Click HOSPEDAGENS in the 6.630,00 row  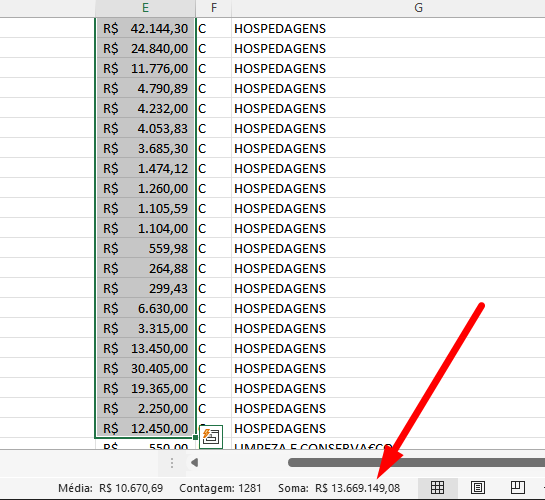[280, 308]
